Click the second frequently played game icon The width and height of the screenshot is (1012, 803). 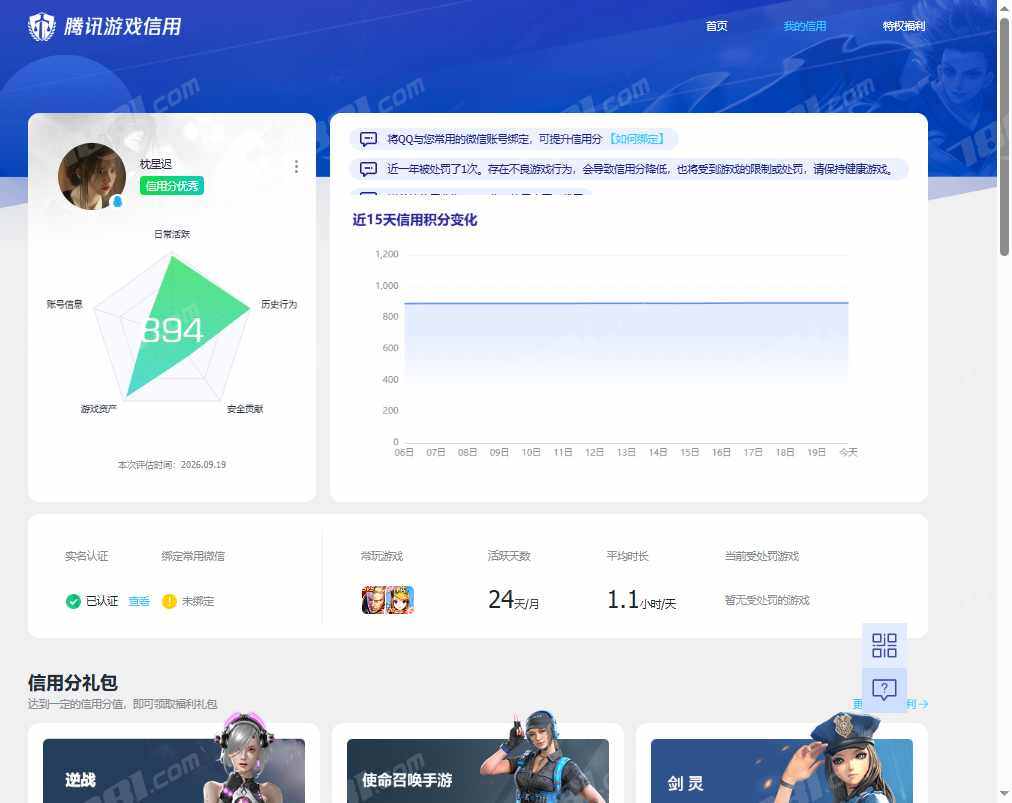click(x=400, y=600)
